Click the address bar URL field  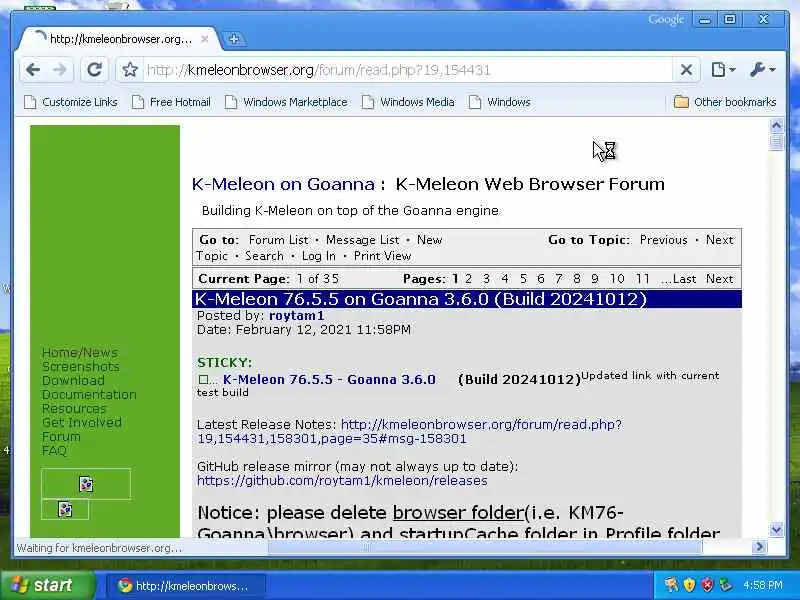tap(408, 70)
